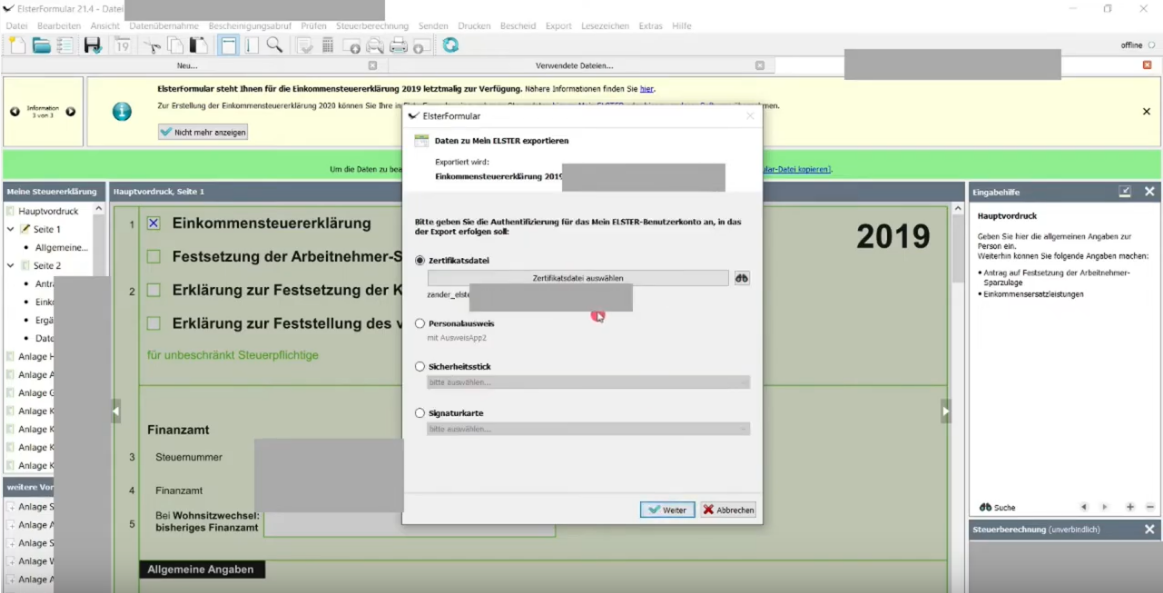Choose the Sicherheitsstick authentication option
The image size is (1163, 593).
(x=420, y=367)
